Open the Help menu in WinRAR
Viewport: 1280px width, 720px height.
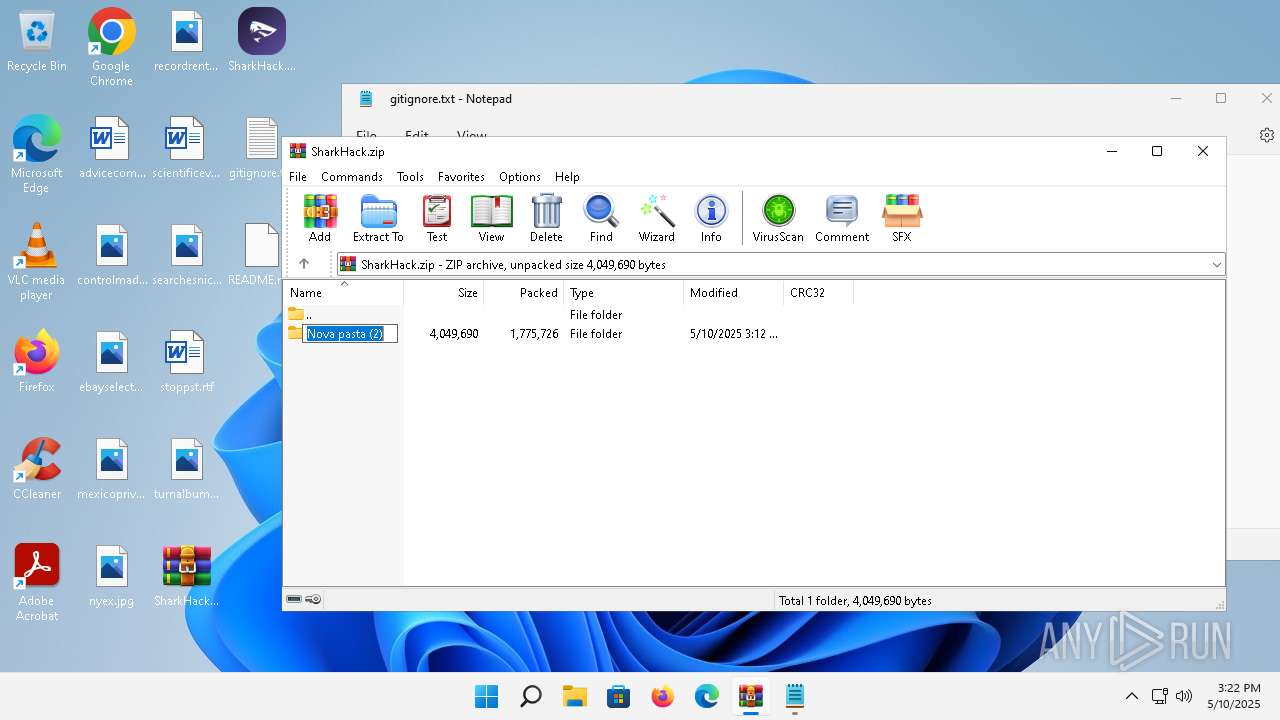pyautogui.click(x=567, y=176)
